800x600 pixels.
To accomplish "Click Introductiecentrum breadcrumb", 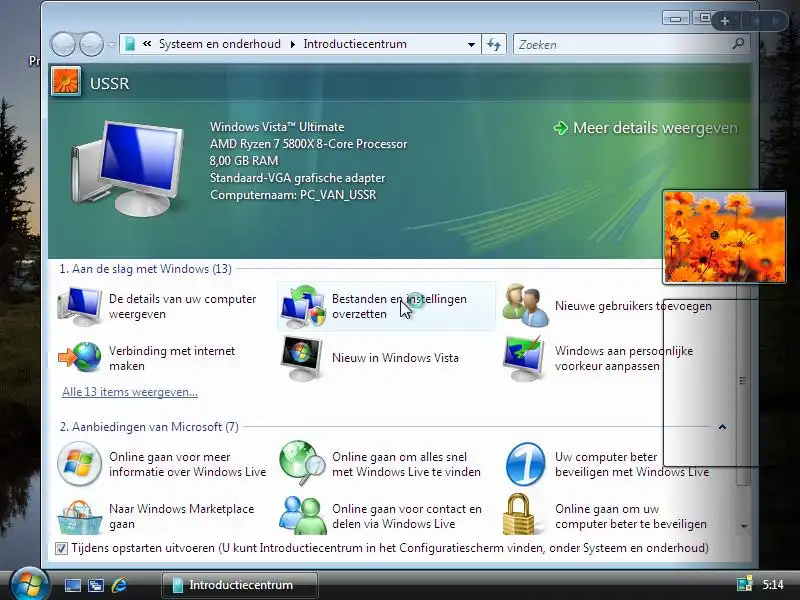I will [355, 44].
